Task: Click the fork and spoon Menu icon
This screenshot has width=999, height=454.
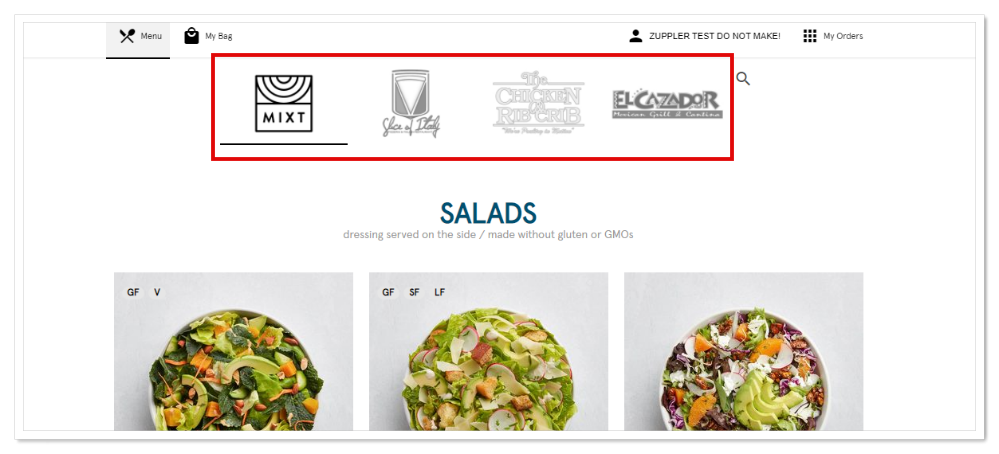Action: (127, 36)
